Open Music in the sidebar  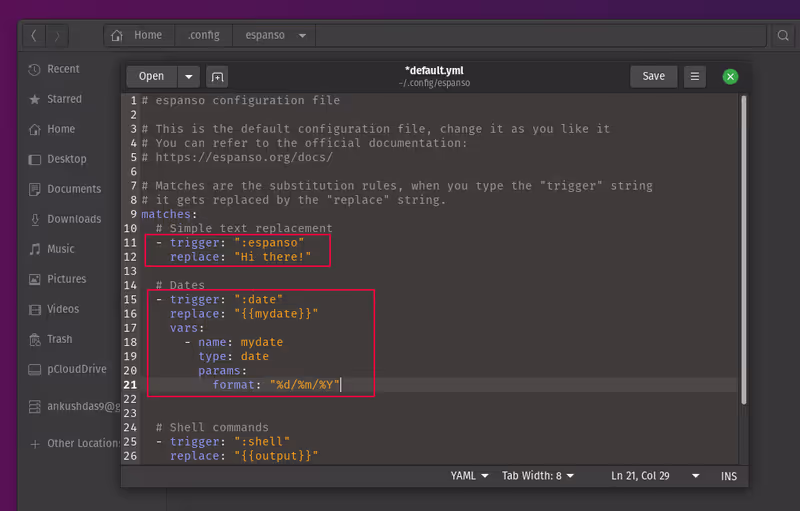coord(61,249)
